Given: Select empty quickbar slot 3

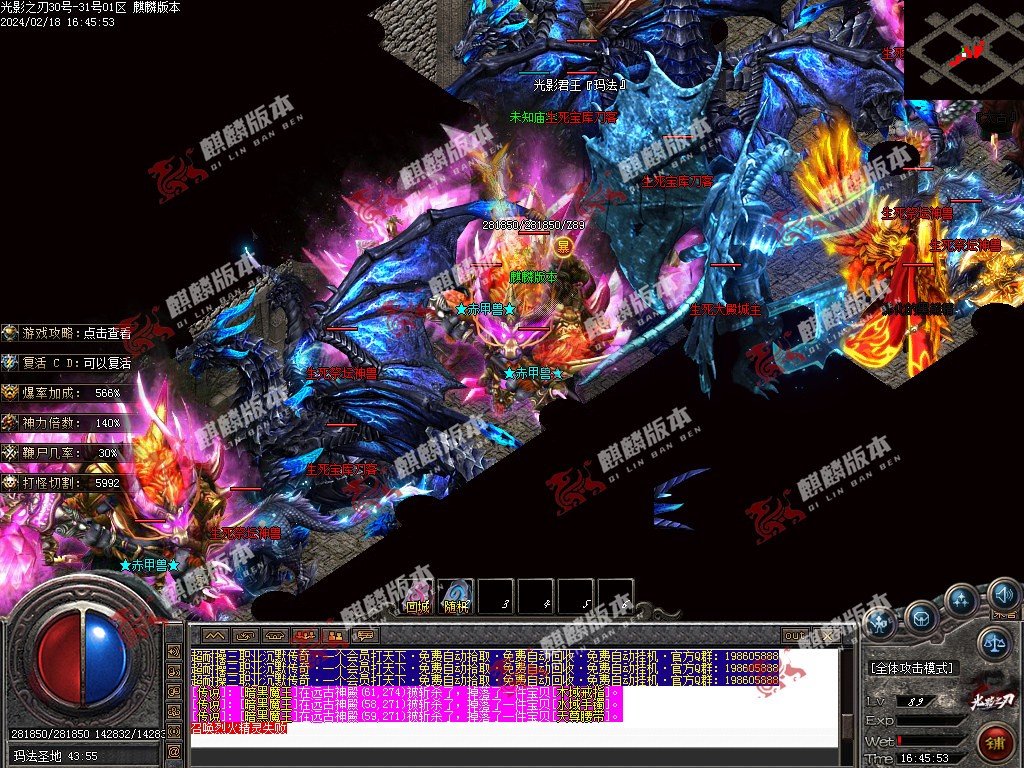Looking at the screenshot, I should pos(496,597).
